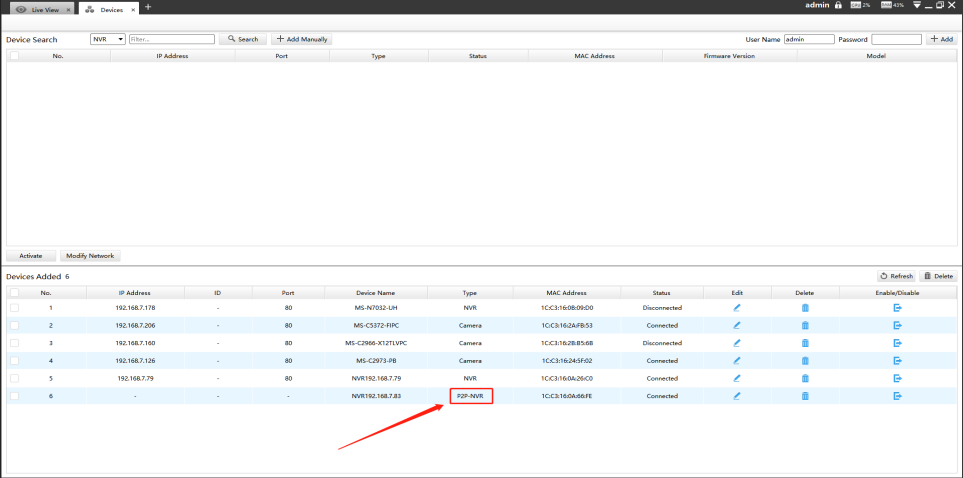Delete the MS-N7032-UH device with trash icon

click(805, 308)
